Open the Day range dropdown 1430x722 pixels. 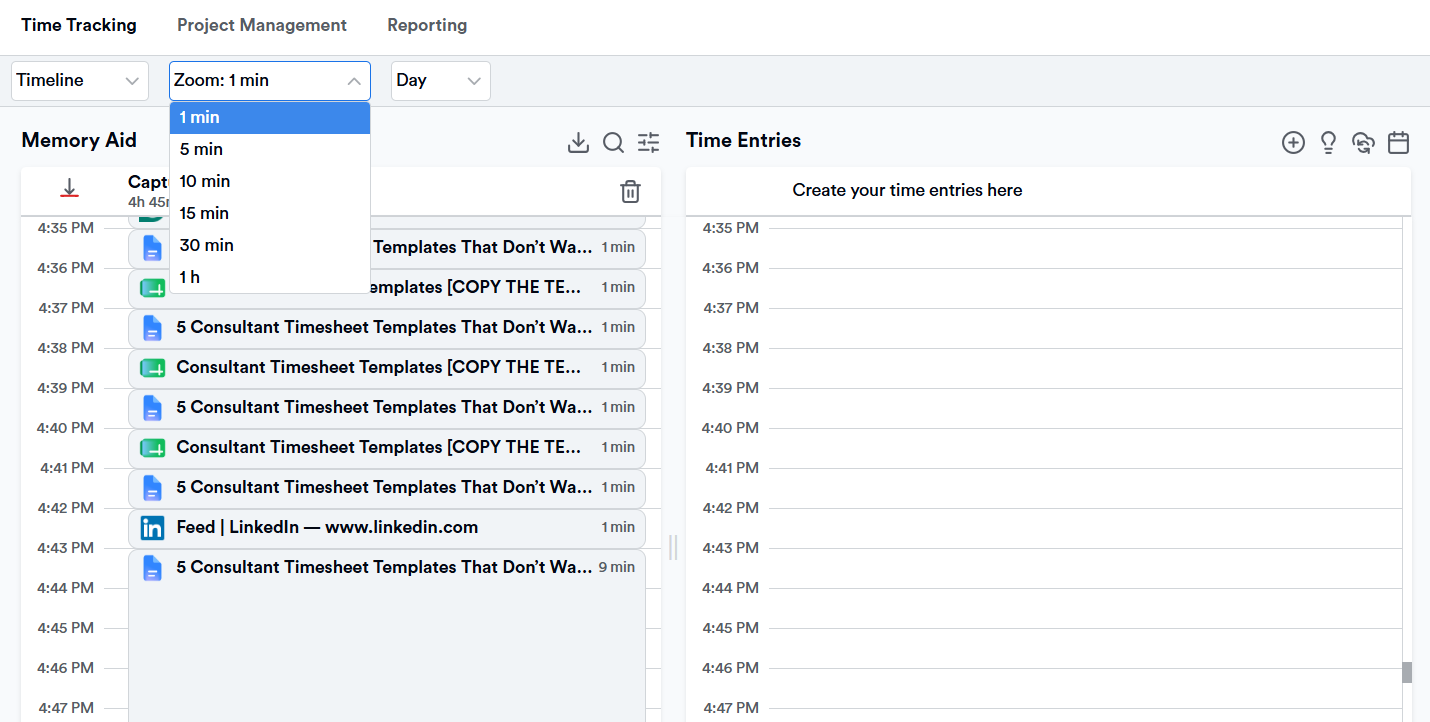441,81
